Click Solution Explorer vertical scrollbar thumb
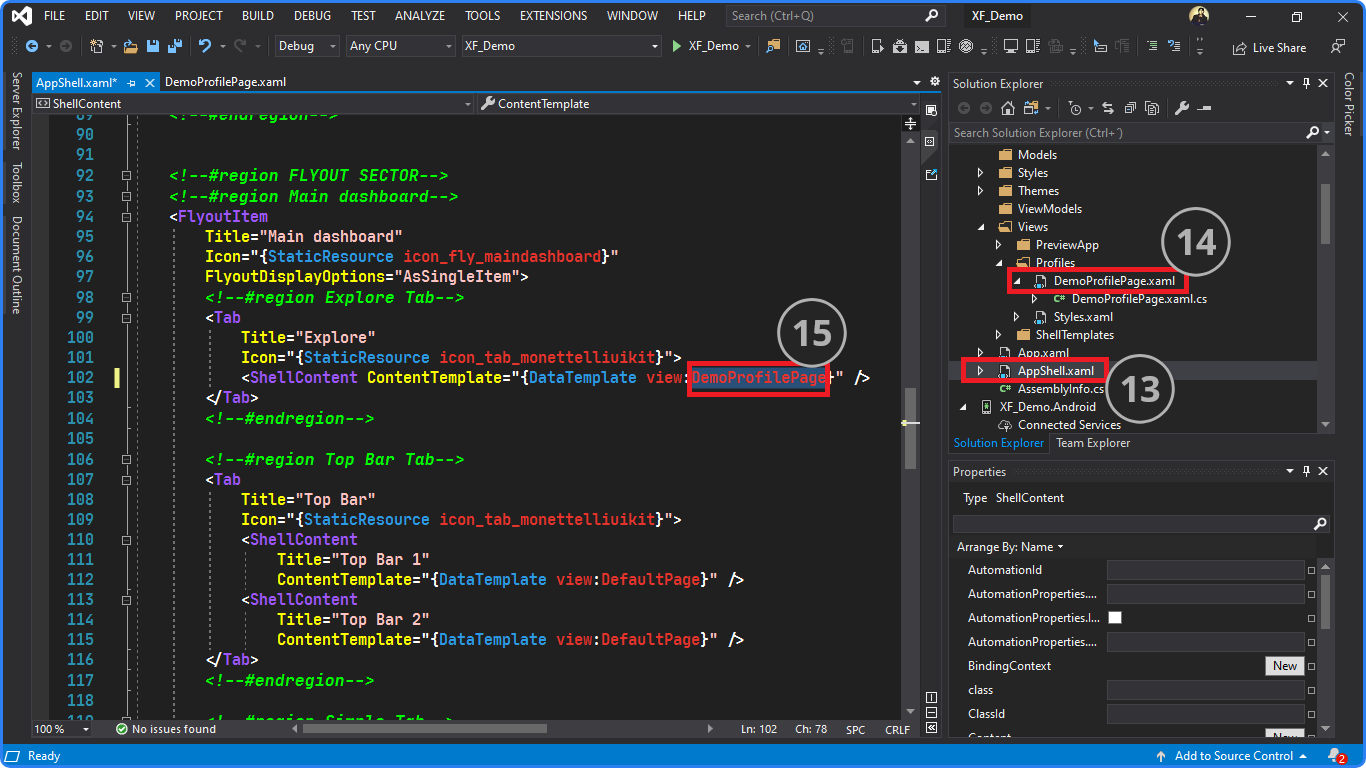The width and height of the screenshot is (1366, 768). pyautogui.click(x=1325, y=212)
